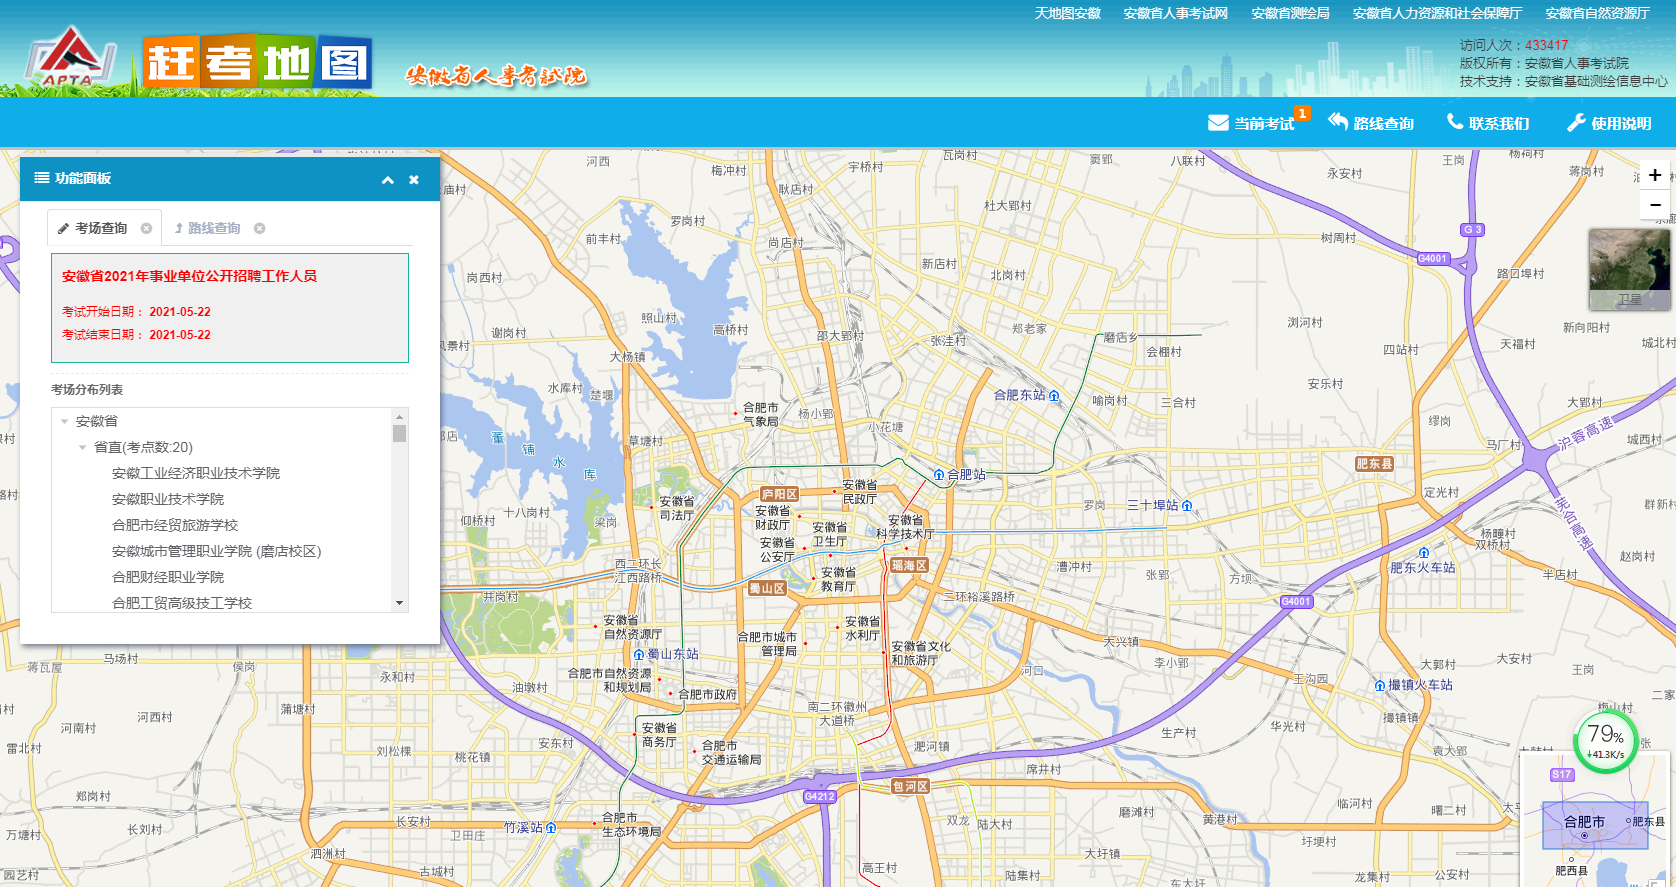Click the 路线查询 reply-arrow icon in the nav bar
The height and width of the screenshot is (887, 1676).
coord(1338,121)
